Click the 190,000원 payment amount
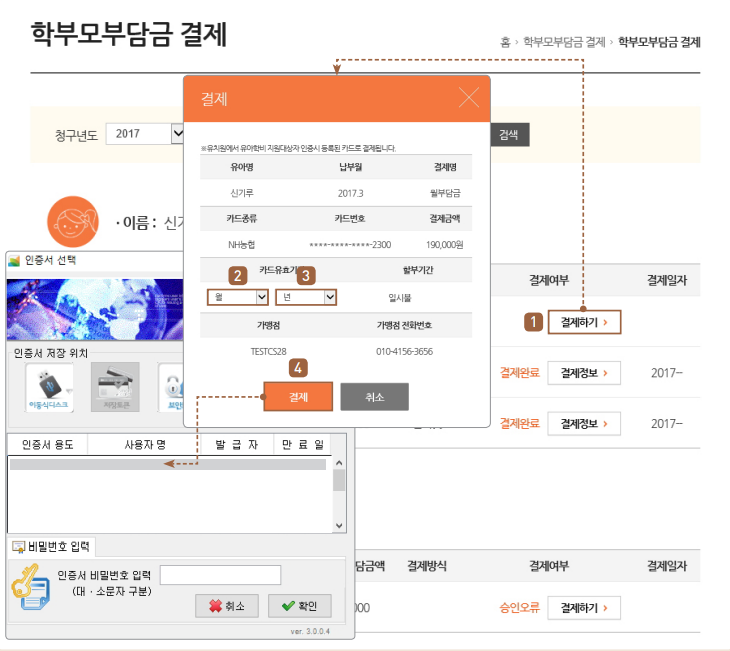This screenshot has width=730, height=651. [x=445, y=245]
